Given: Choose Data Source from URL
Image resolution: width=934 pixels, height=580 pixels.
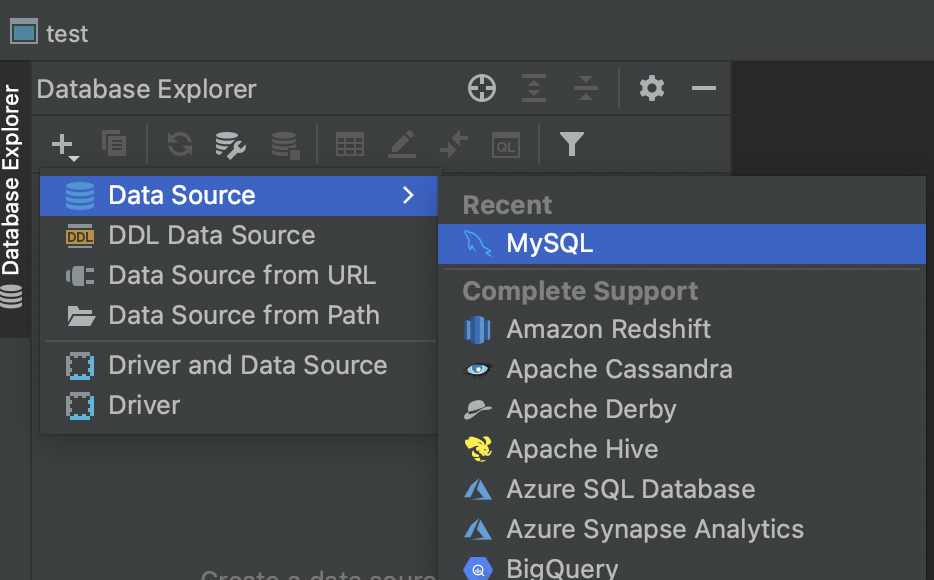Looking at the screenshot, I should pyautogui.click(x=238, y=276).
